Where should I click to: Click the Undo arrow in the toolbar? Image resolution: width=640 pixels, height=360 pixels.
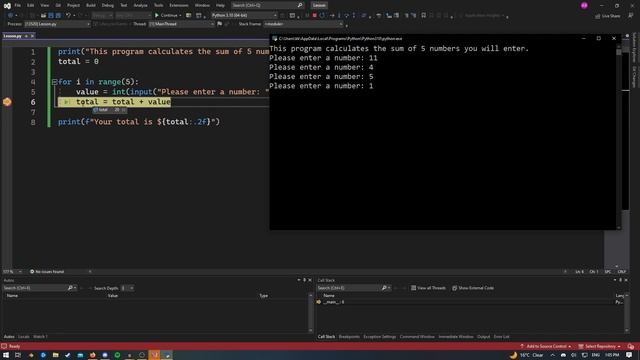point(68,16)
